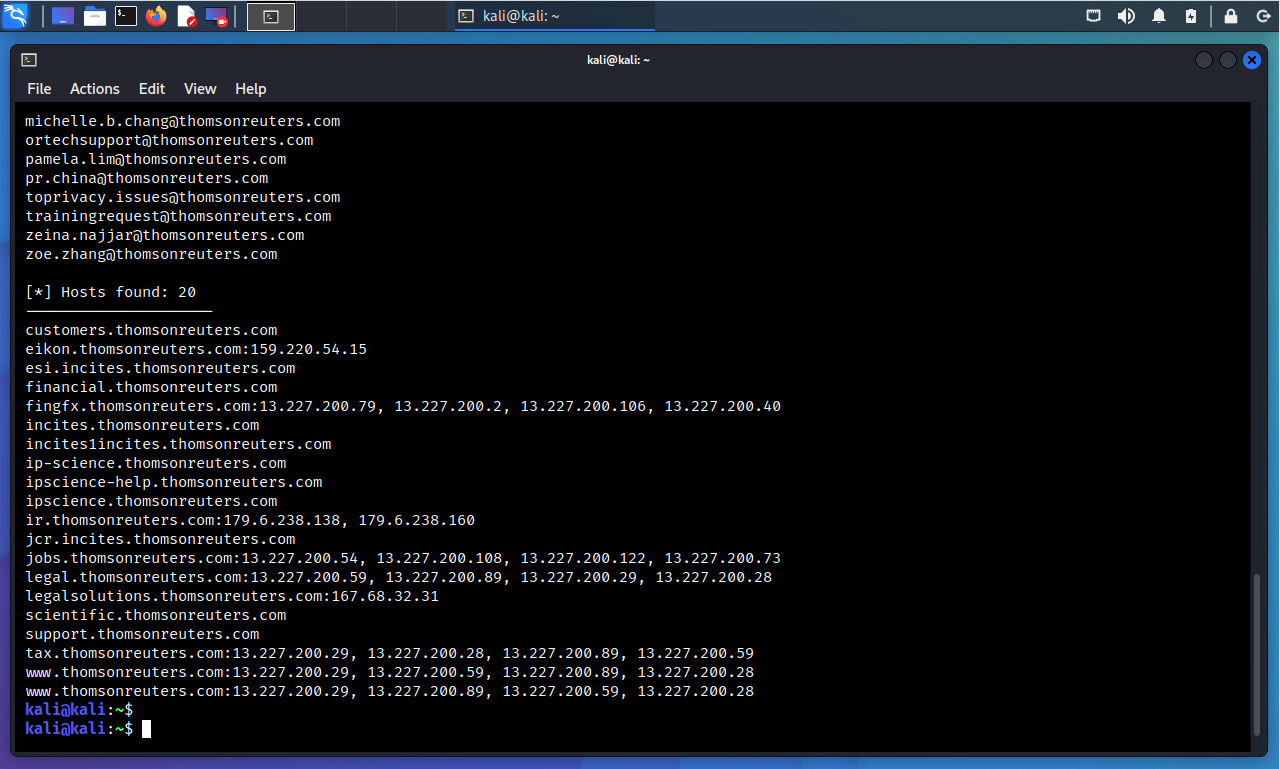Open the View menu
Viewport: 1280px width, 769px height.
tap(200, 89)
